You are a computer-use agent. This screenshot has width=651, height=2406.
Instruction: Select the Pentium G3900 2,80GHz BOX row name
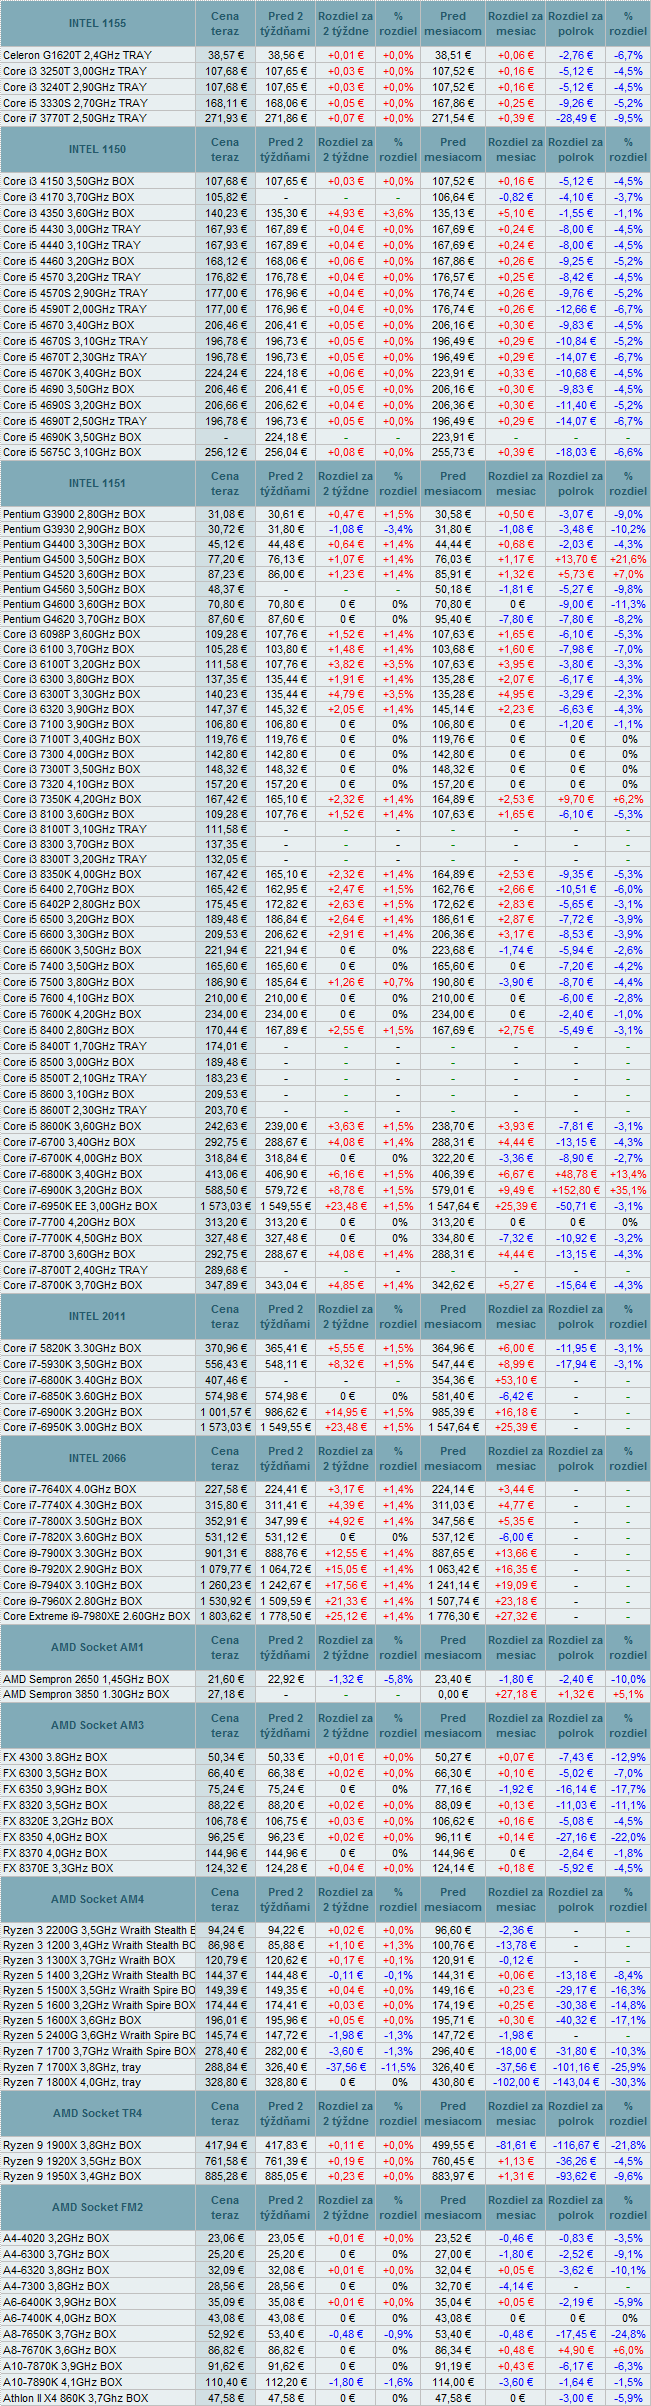point(73,514)
